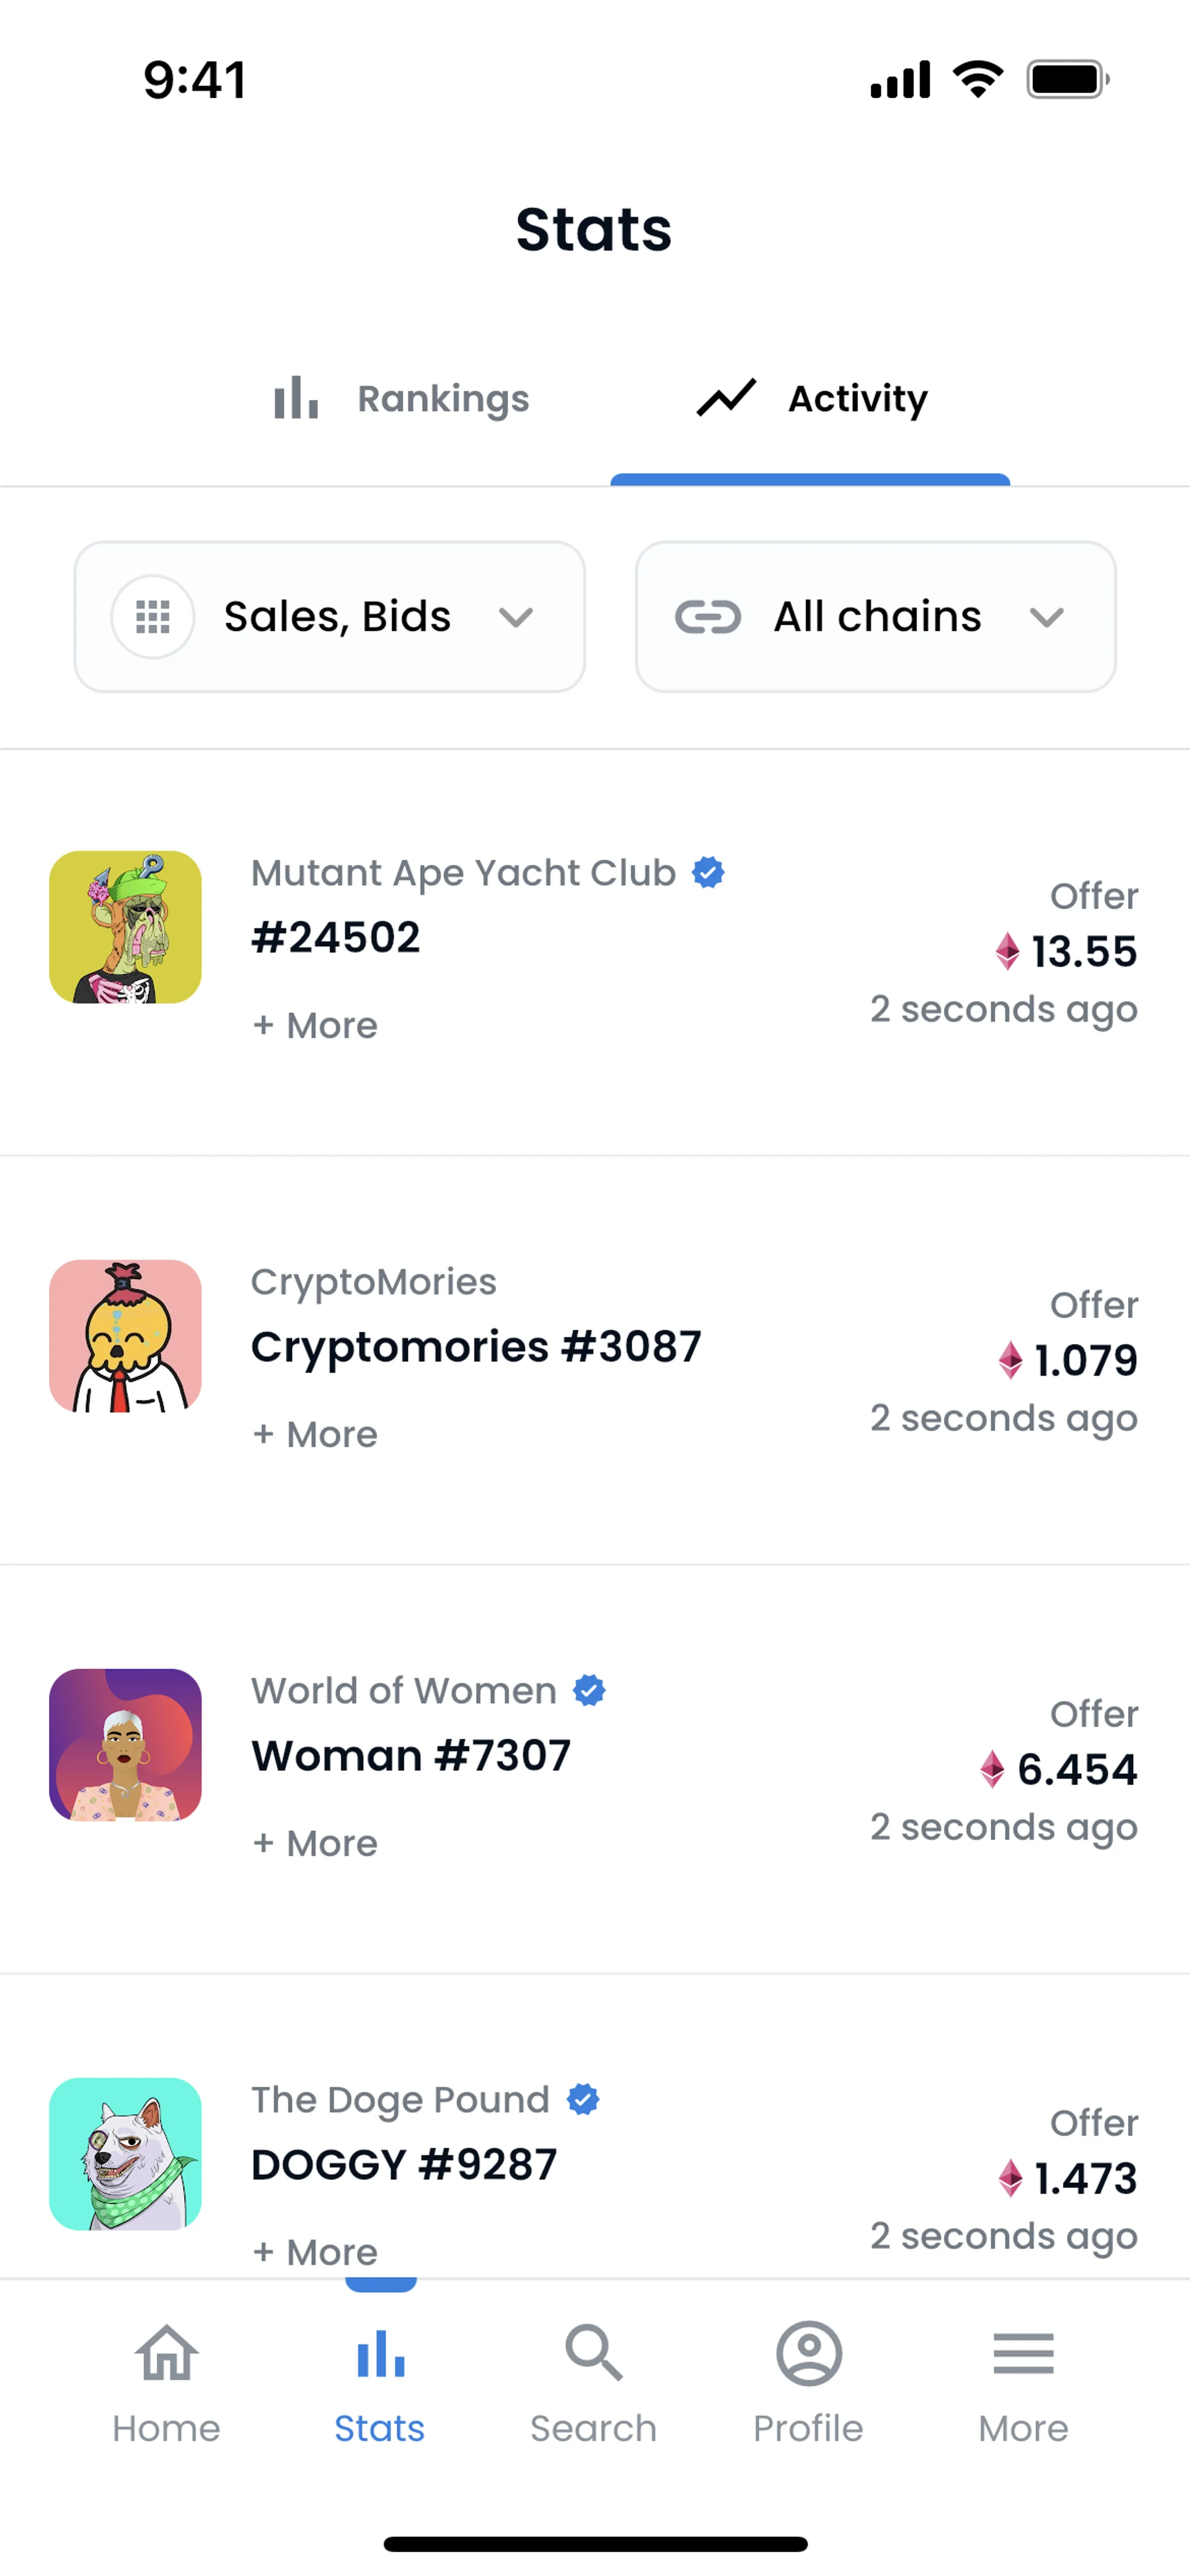1190x2576 pixels.
Task: Tap the Home icon in bottom navigation
Action: coord(166,2354)
